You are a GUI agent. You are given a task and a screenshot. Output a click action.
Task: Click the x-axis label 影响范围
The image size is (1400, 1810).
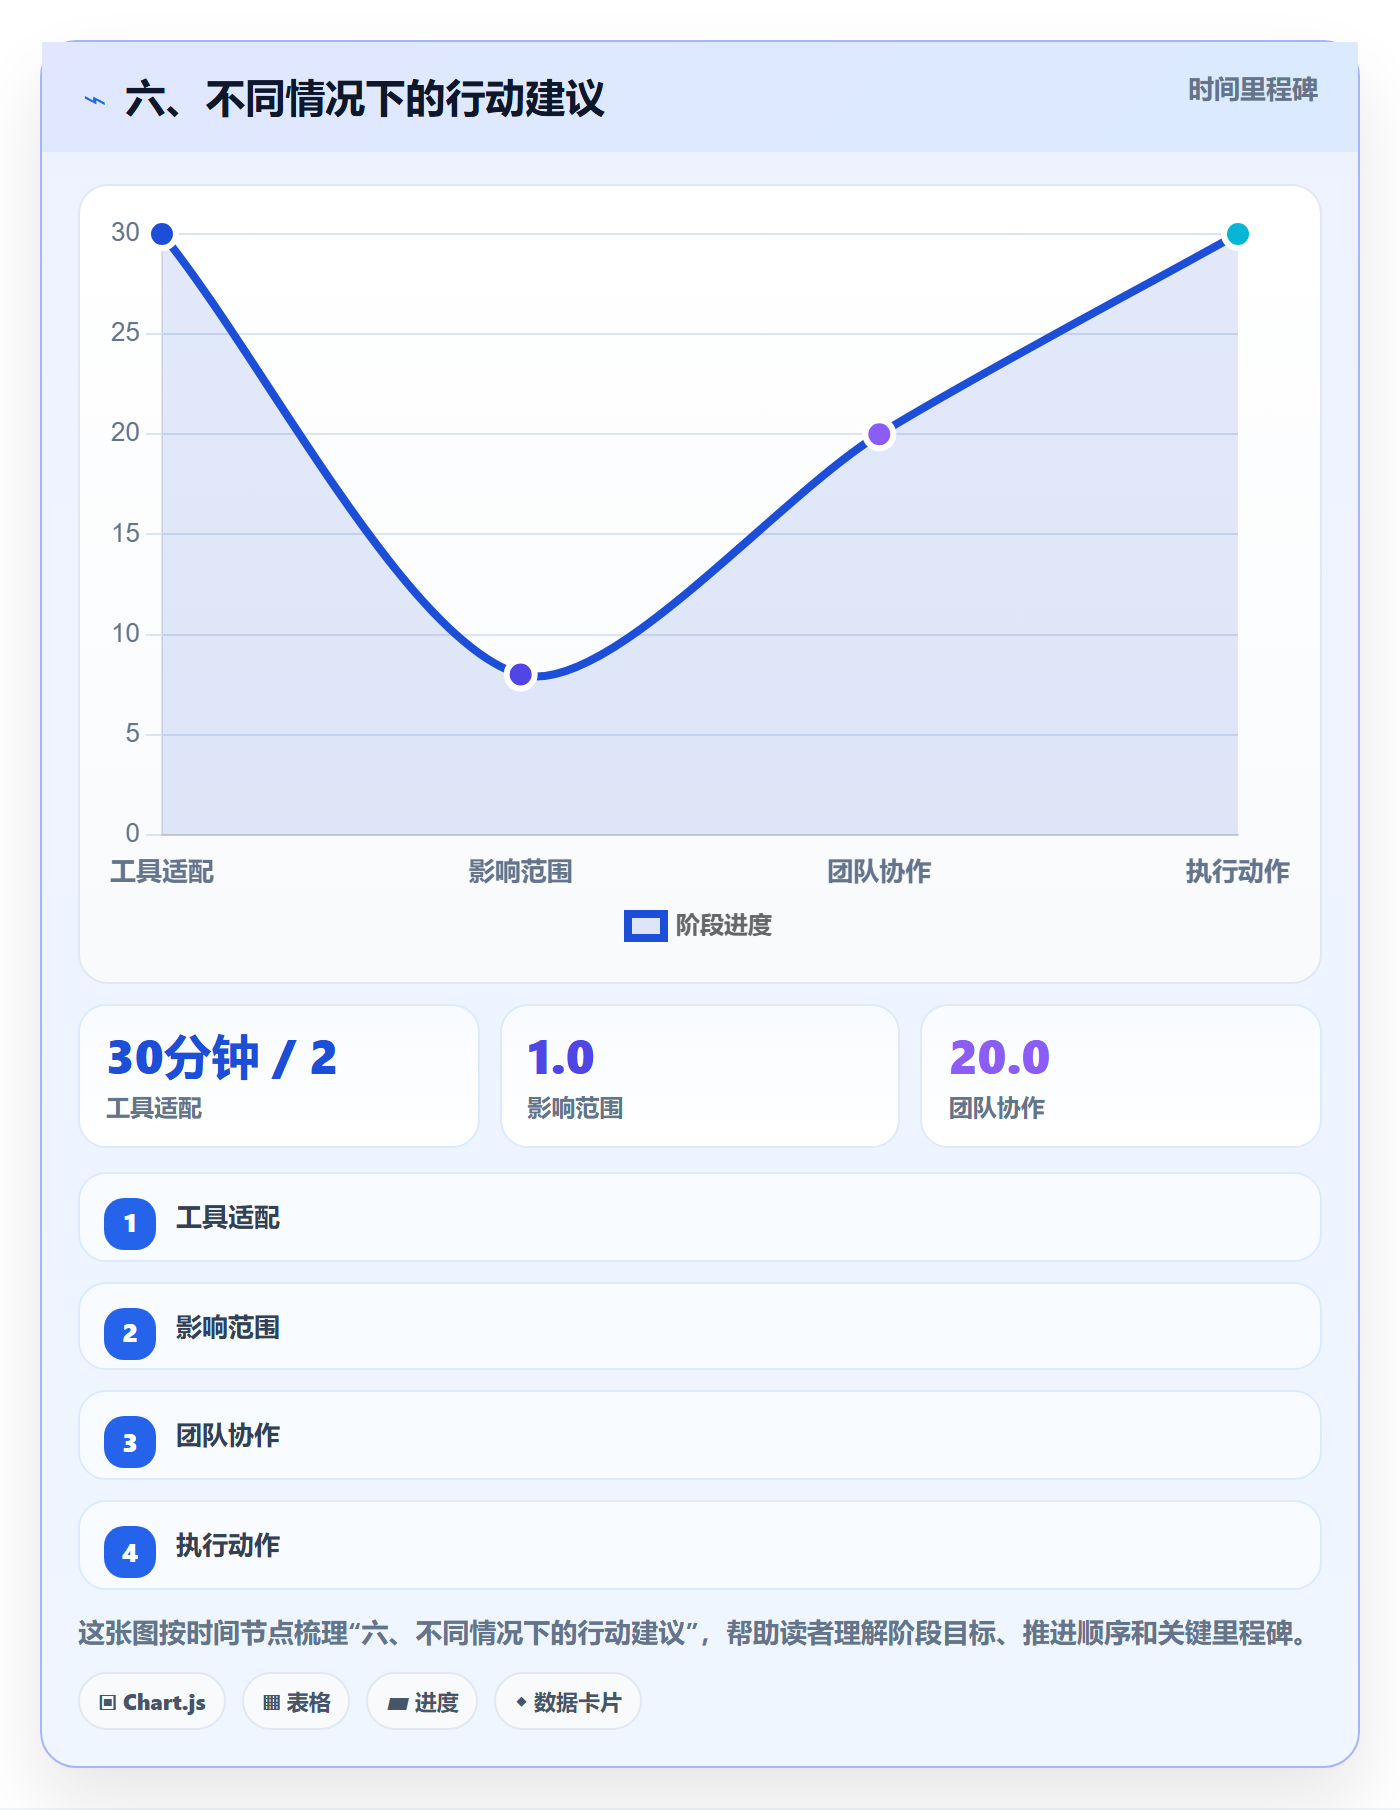point(520,872)
